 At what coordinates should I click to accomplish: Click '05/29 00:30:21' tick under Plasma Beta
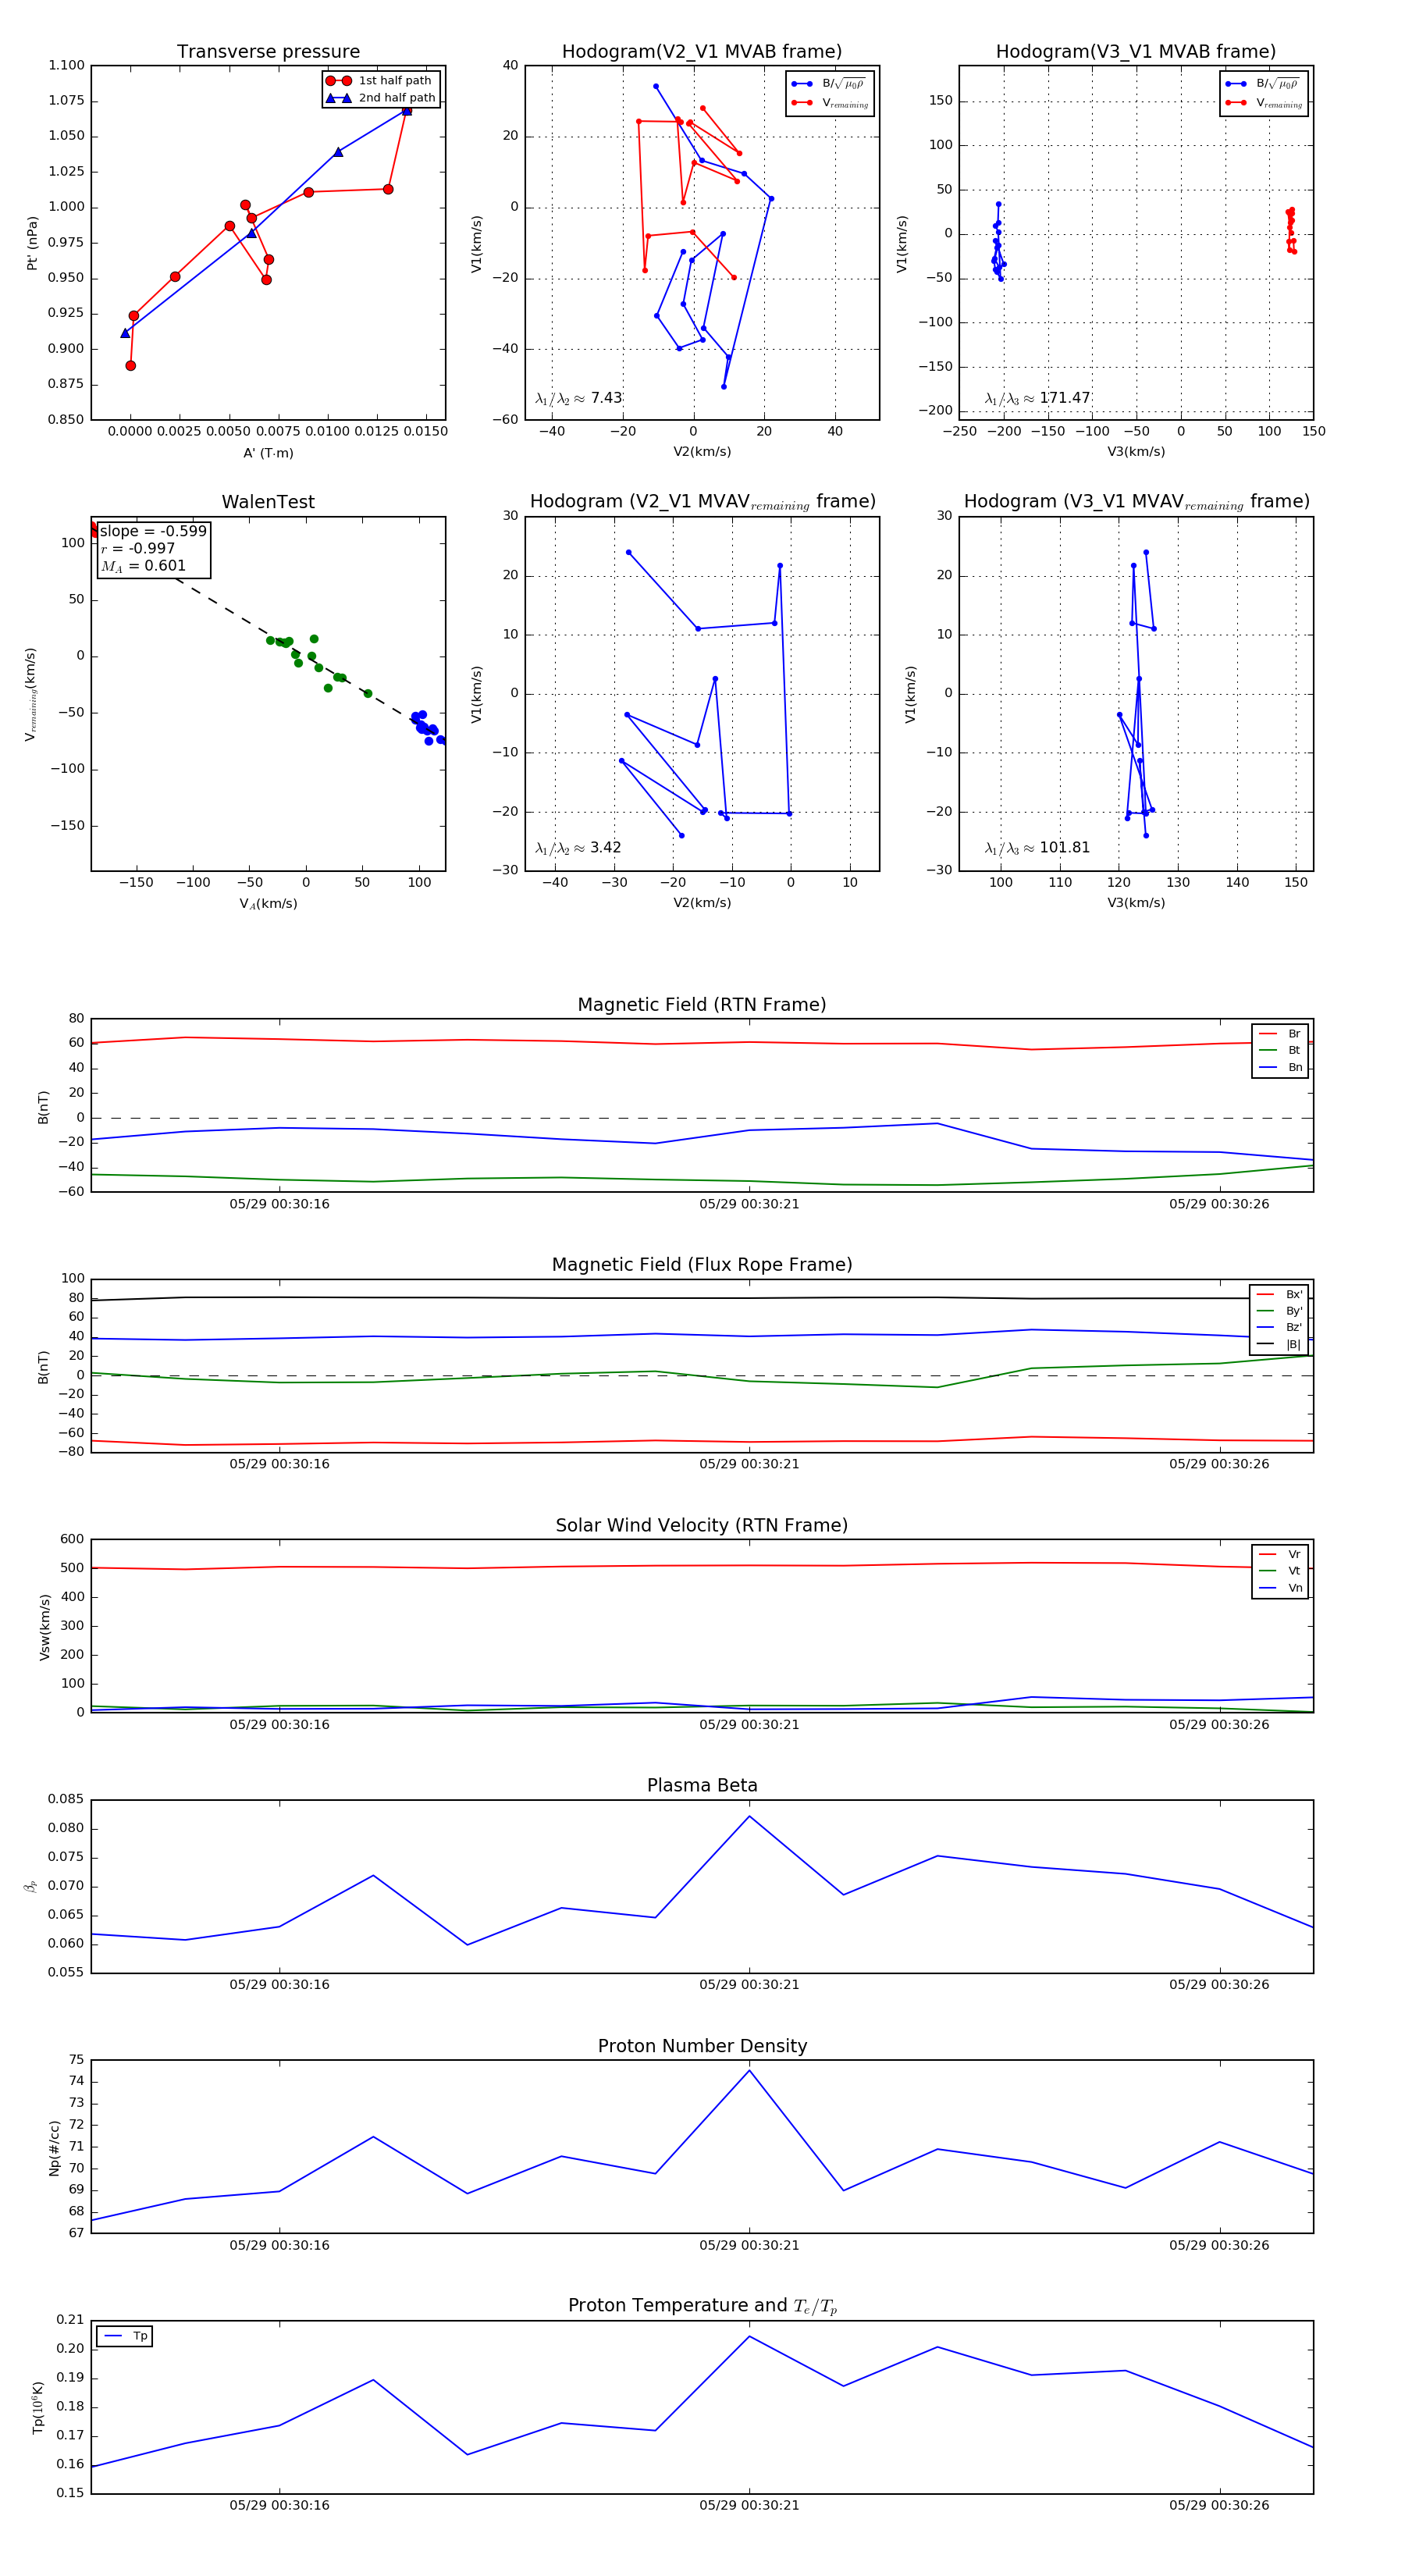click(x=749, y=1985)
